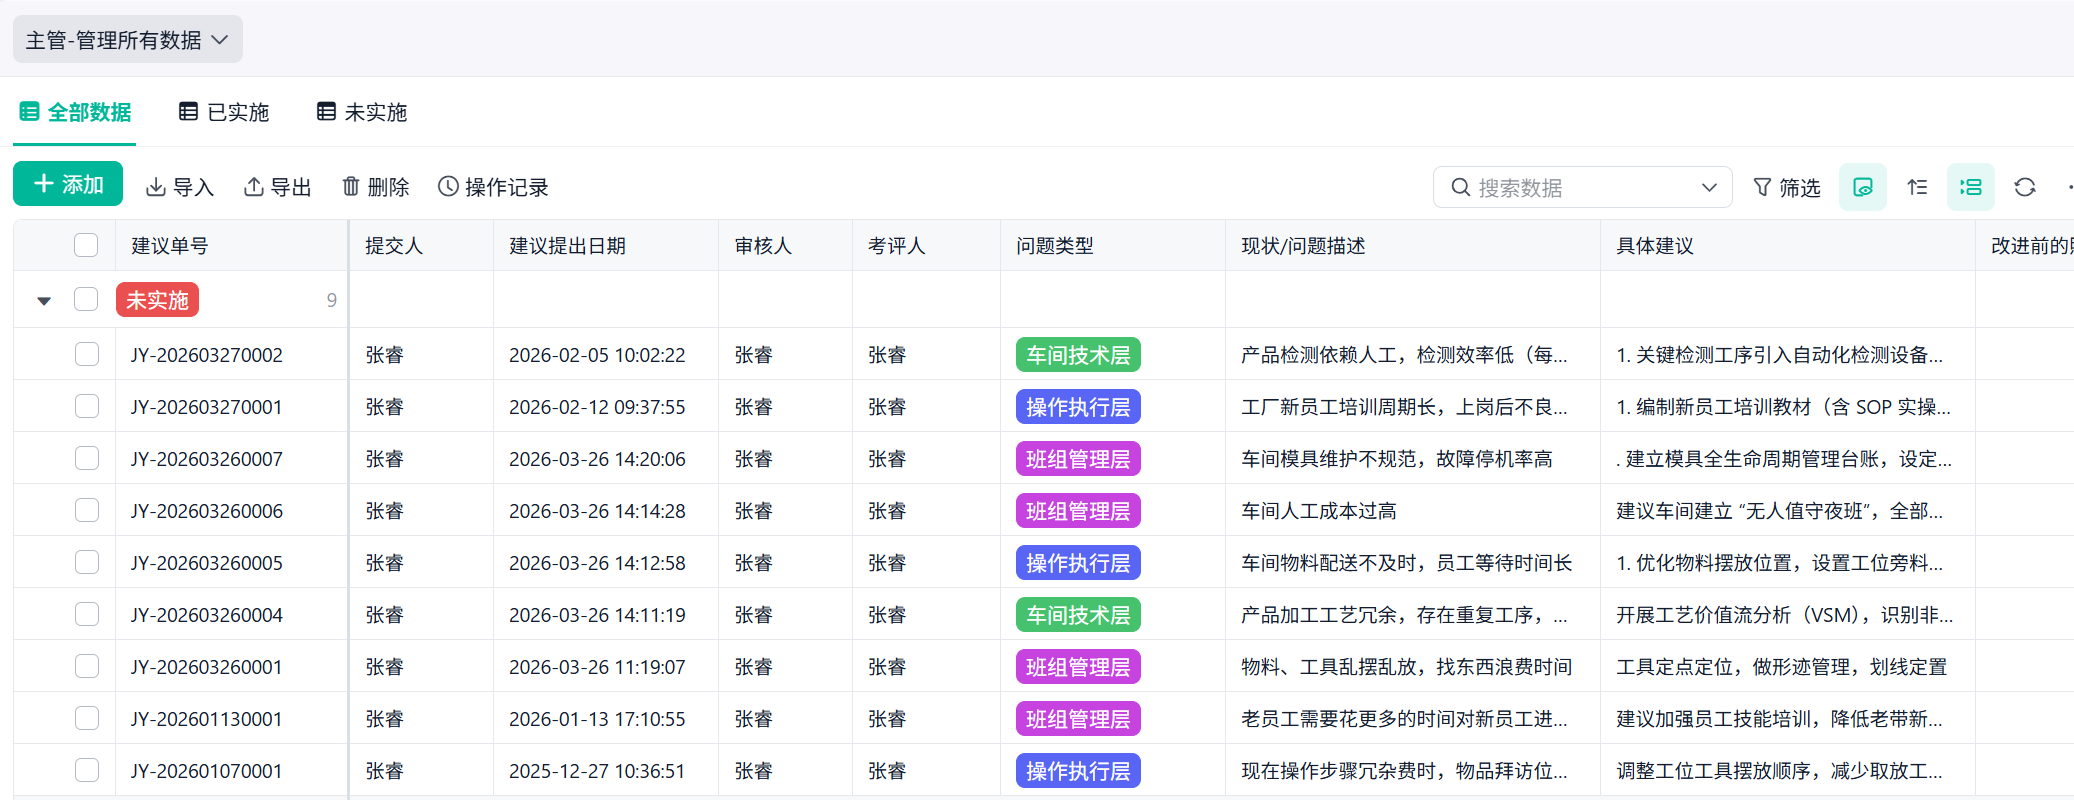Collapse the 未实施 group triangle

(x=44, y=300)
